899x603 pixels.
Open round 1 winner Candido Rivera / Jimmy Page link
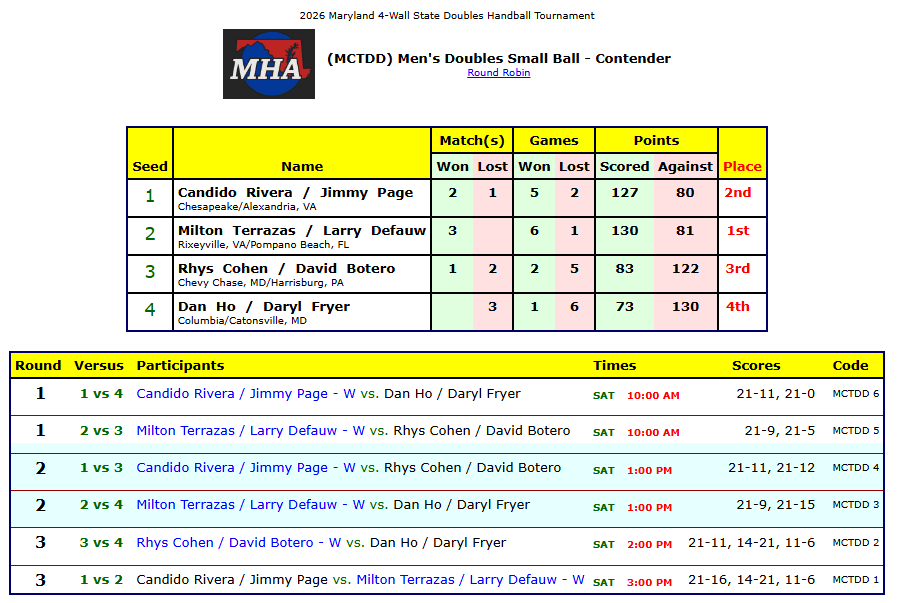point(245,394)
